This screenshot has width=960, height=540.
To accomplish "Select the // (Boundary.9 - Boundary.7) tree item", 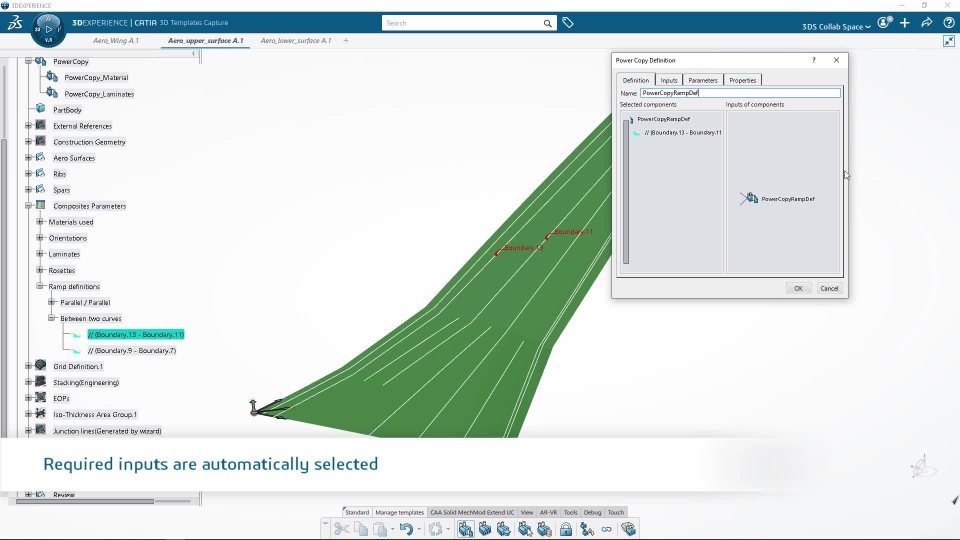I will coord(132,350).
